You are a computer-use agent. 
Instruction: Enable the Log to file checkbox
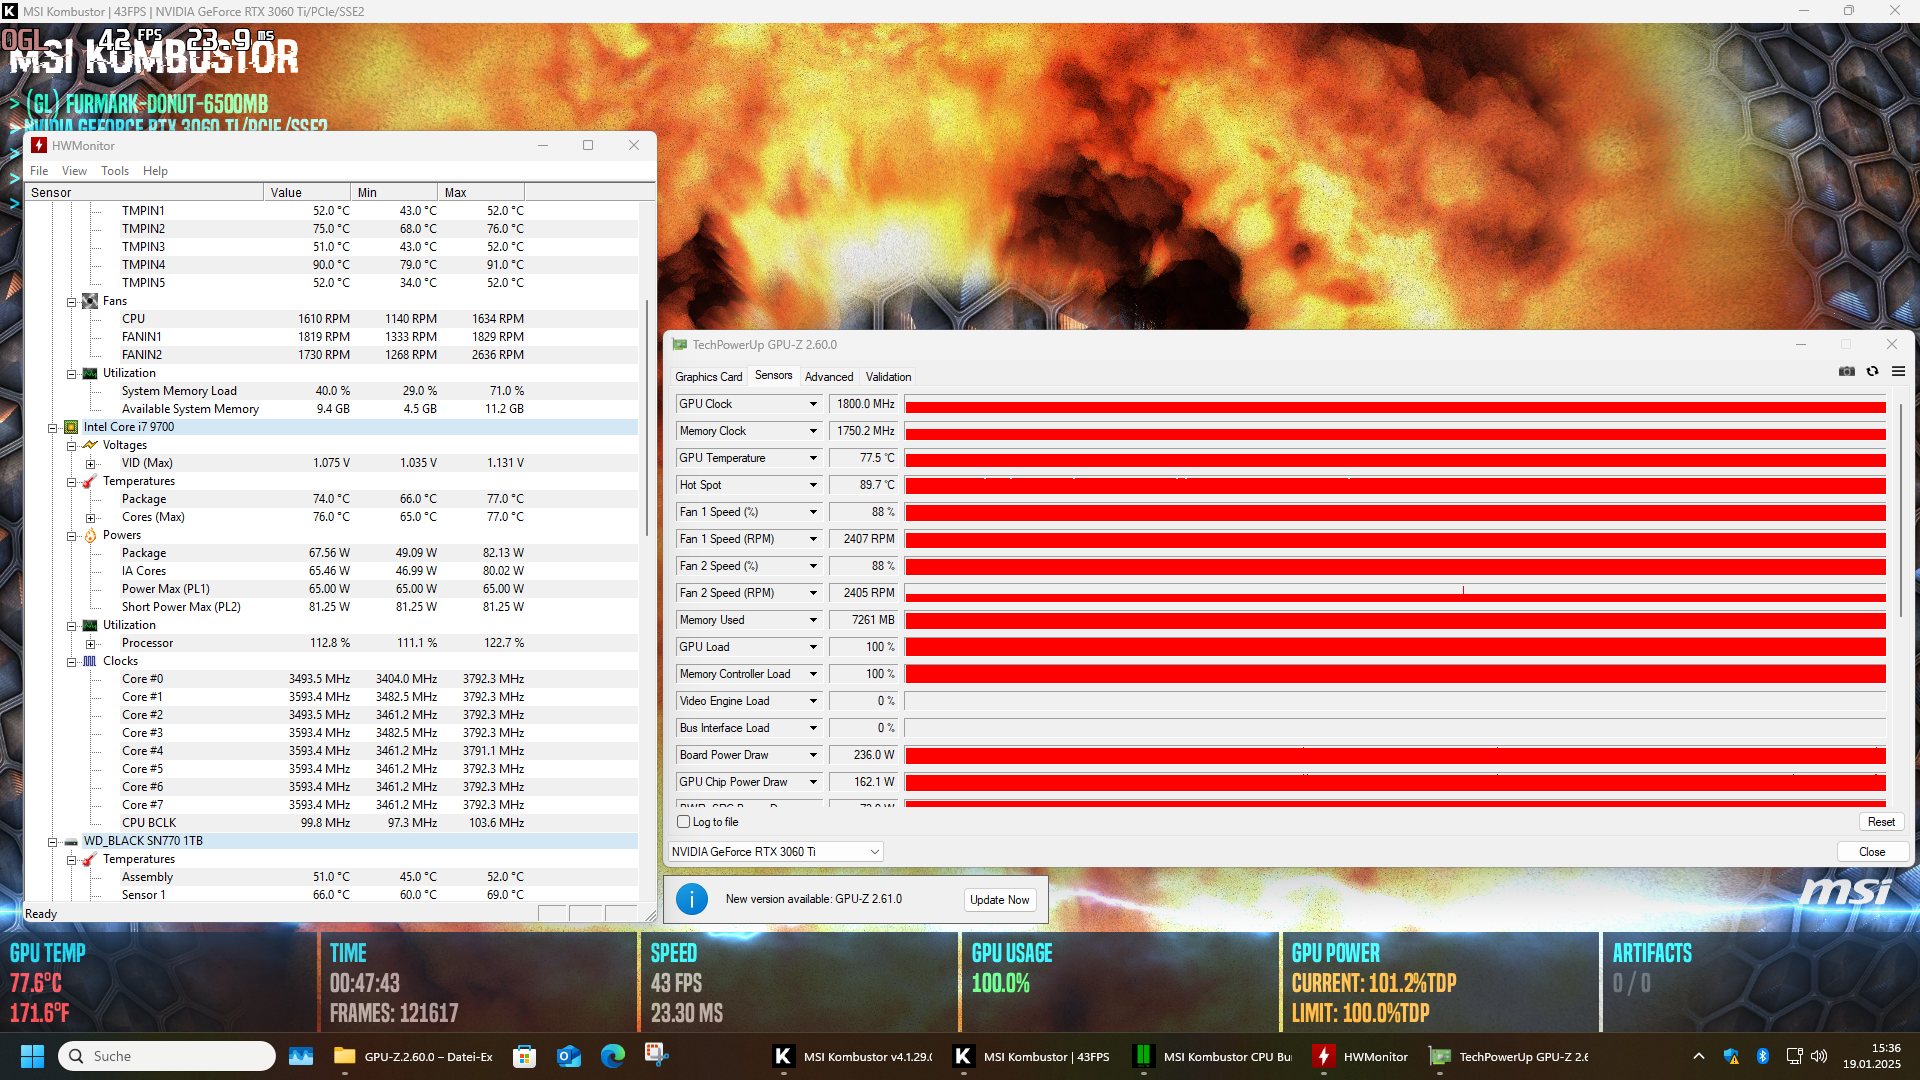coord(684,822)
